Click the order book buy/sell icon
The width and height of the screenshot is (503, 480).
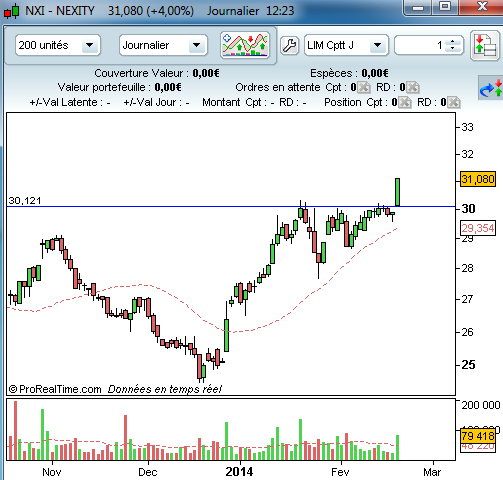point(485,46)
